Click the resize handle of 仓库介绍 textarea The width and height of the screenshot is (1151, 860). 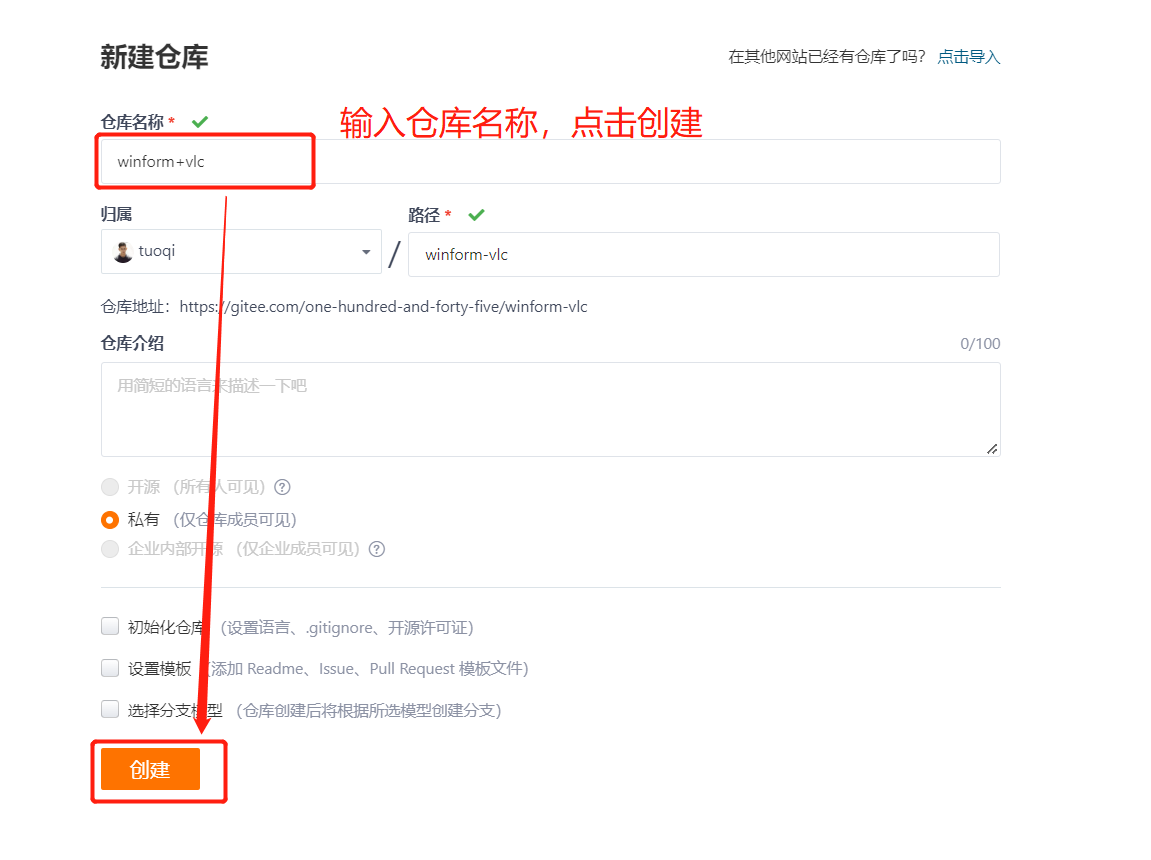point(993,448)
